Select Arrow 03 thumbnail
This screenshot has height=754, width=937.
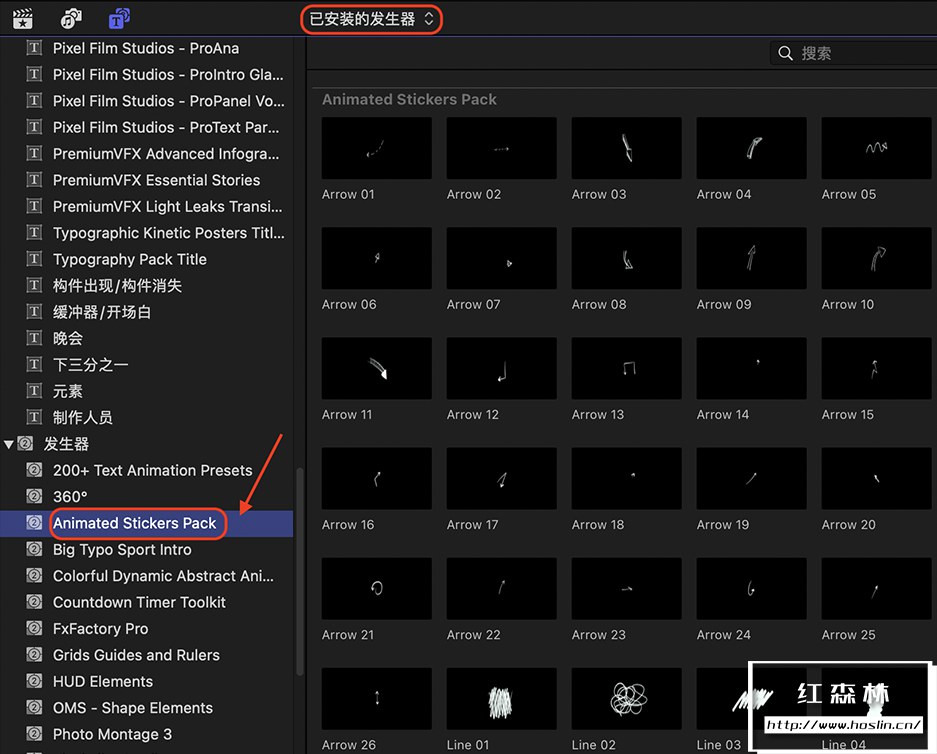pos(626,148)
